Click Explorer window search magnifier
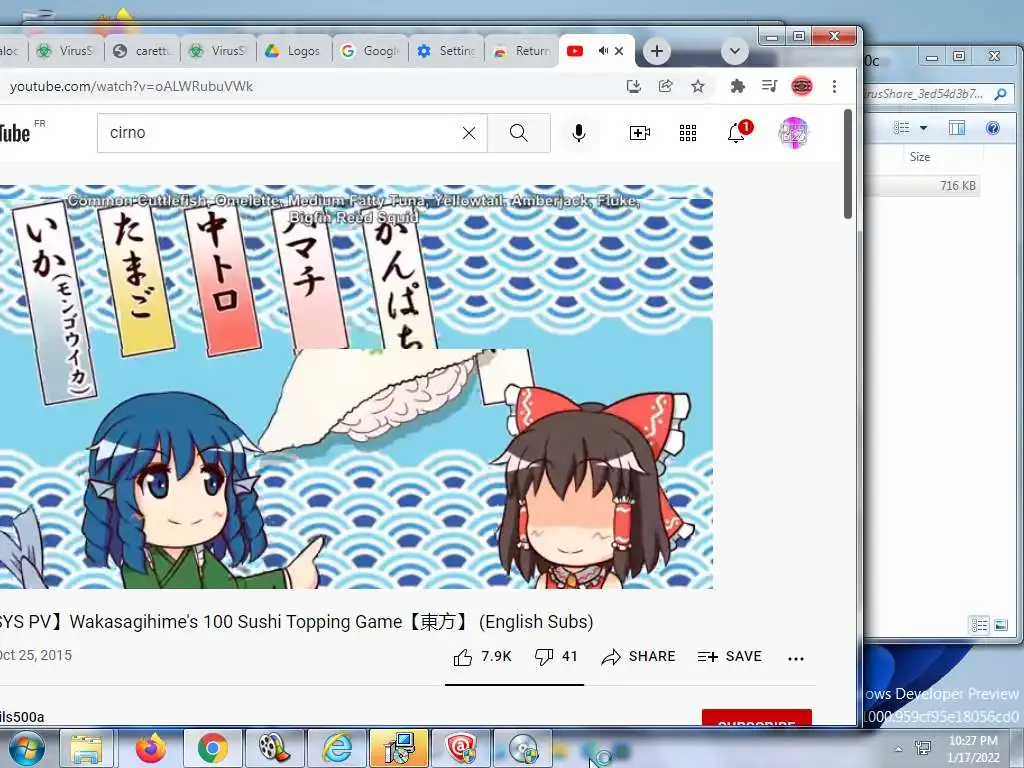Image resolution: width=1024 pixels, height=768 pixels. pyautogui.click(x=1000, y=94)
